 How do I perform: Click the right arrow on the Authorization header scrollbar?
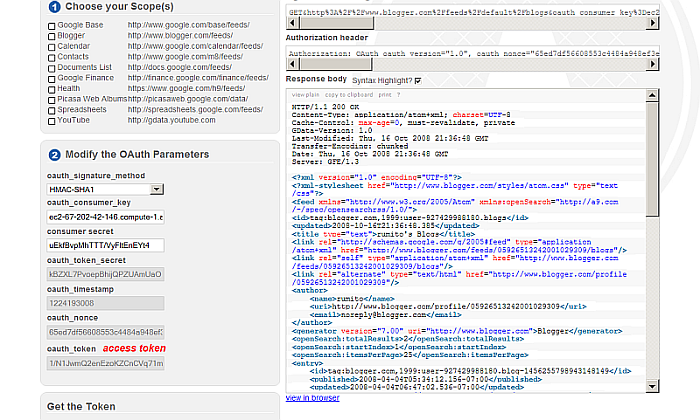(653, 64)
